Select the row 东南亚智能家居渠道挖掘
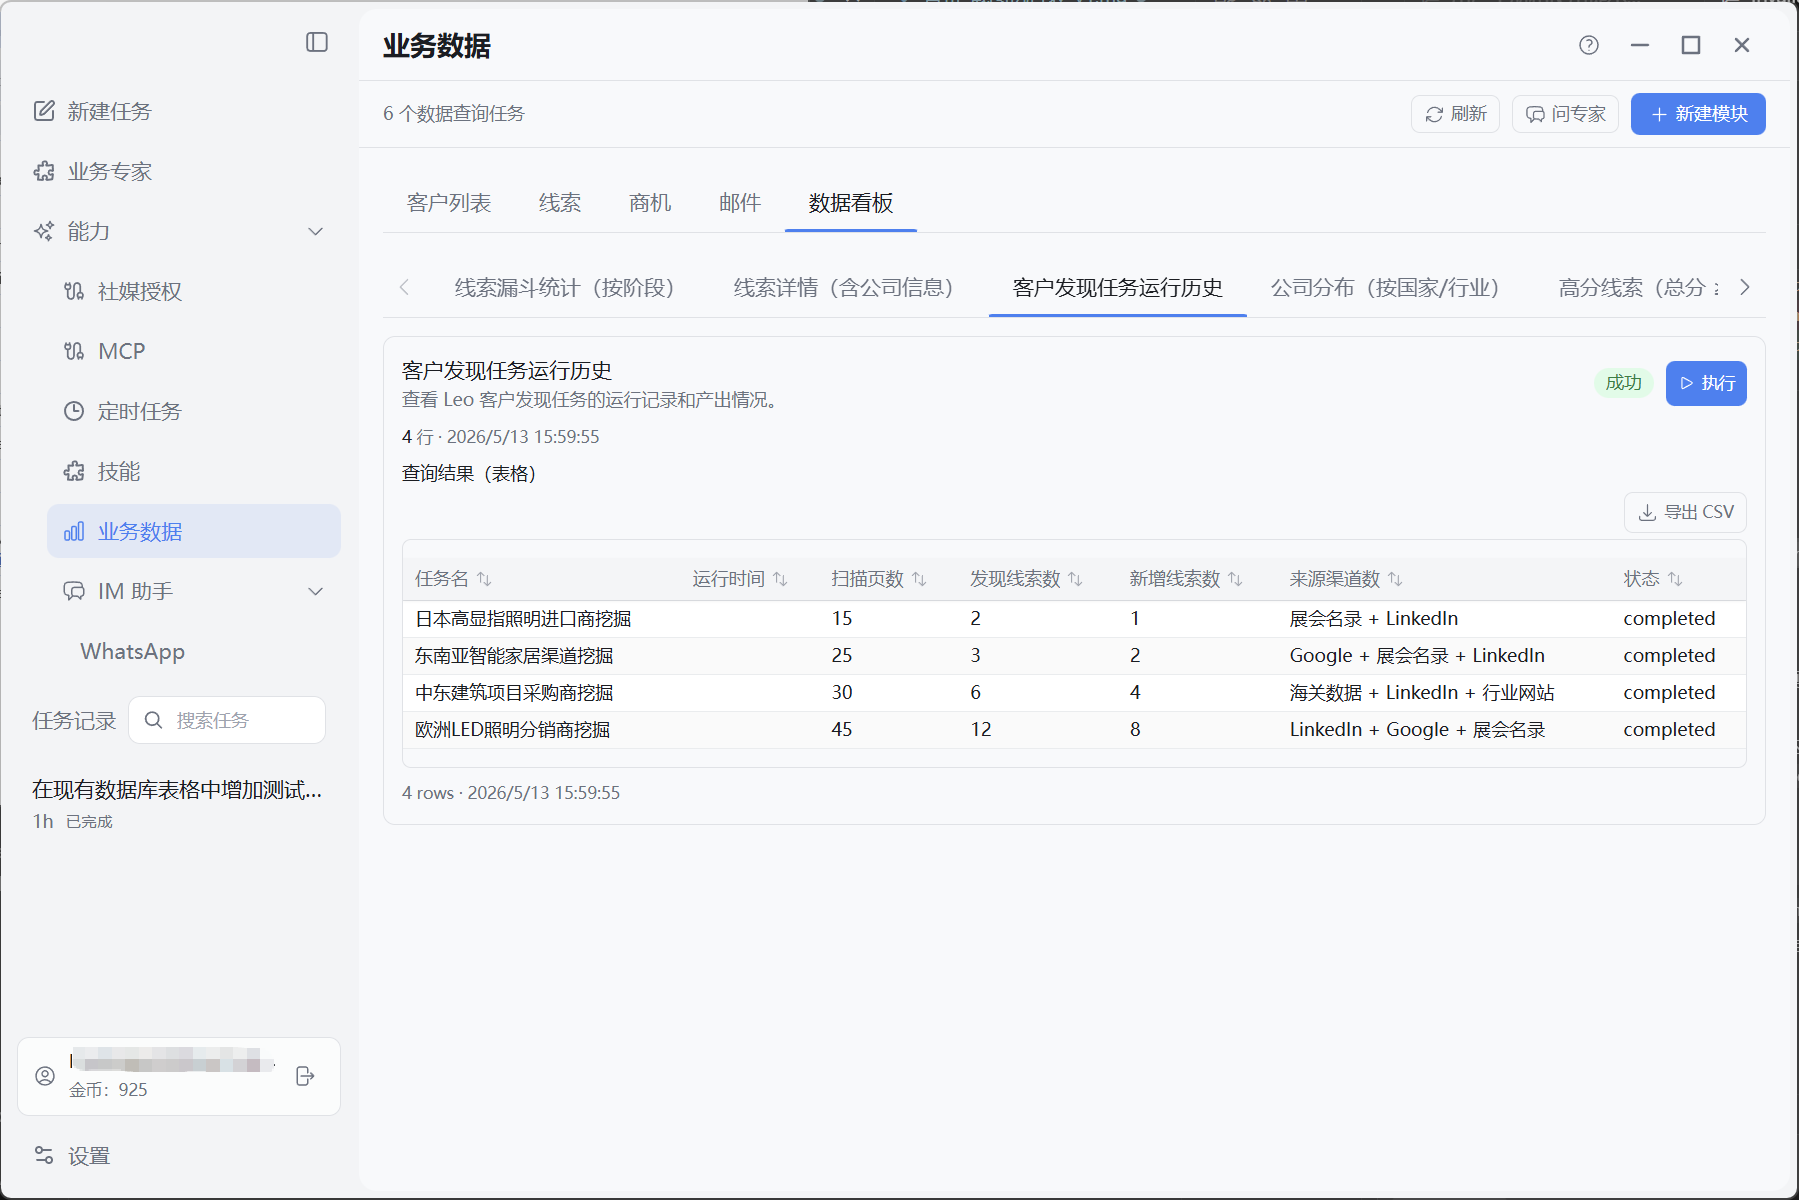 [1074, 656]
